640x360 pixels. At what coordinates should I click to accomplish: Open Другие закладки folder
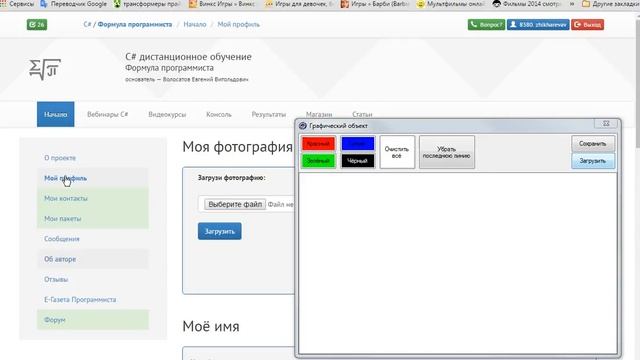tap(611, 4)
